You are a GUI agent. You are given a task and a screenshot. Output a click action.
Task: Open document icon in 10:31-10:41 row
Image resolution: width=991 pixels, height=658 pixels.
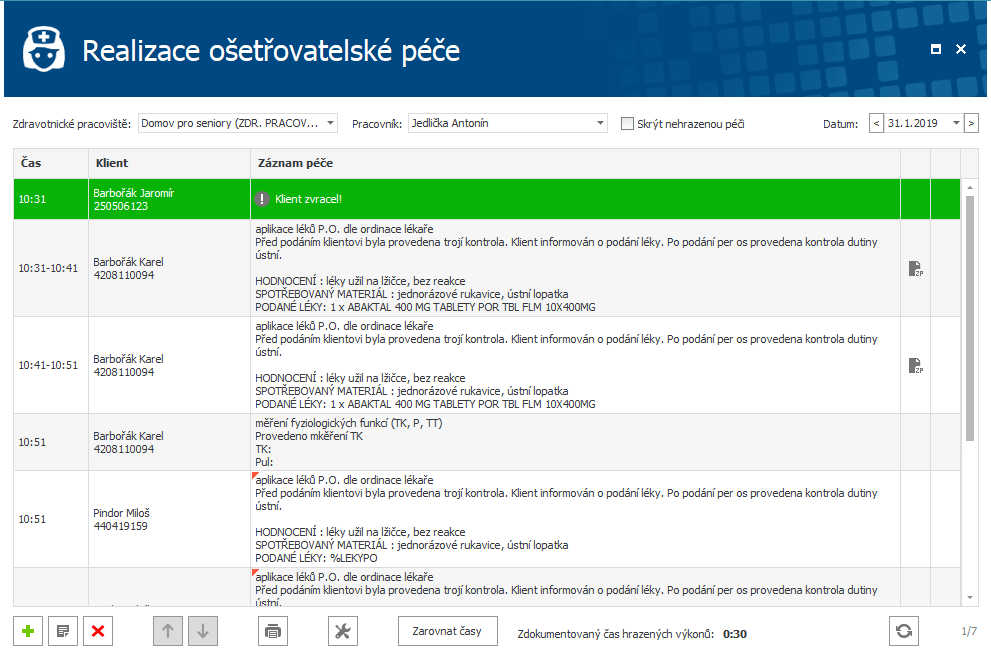[x=915, y=269]
